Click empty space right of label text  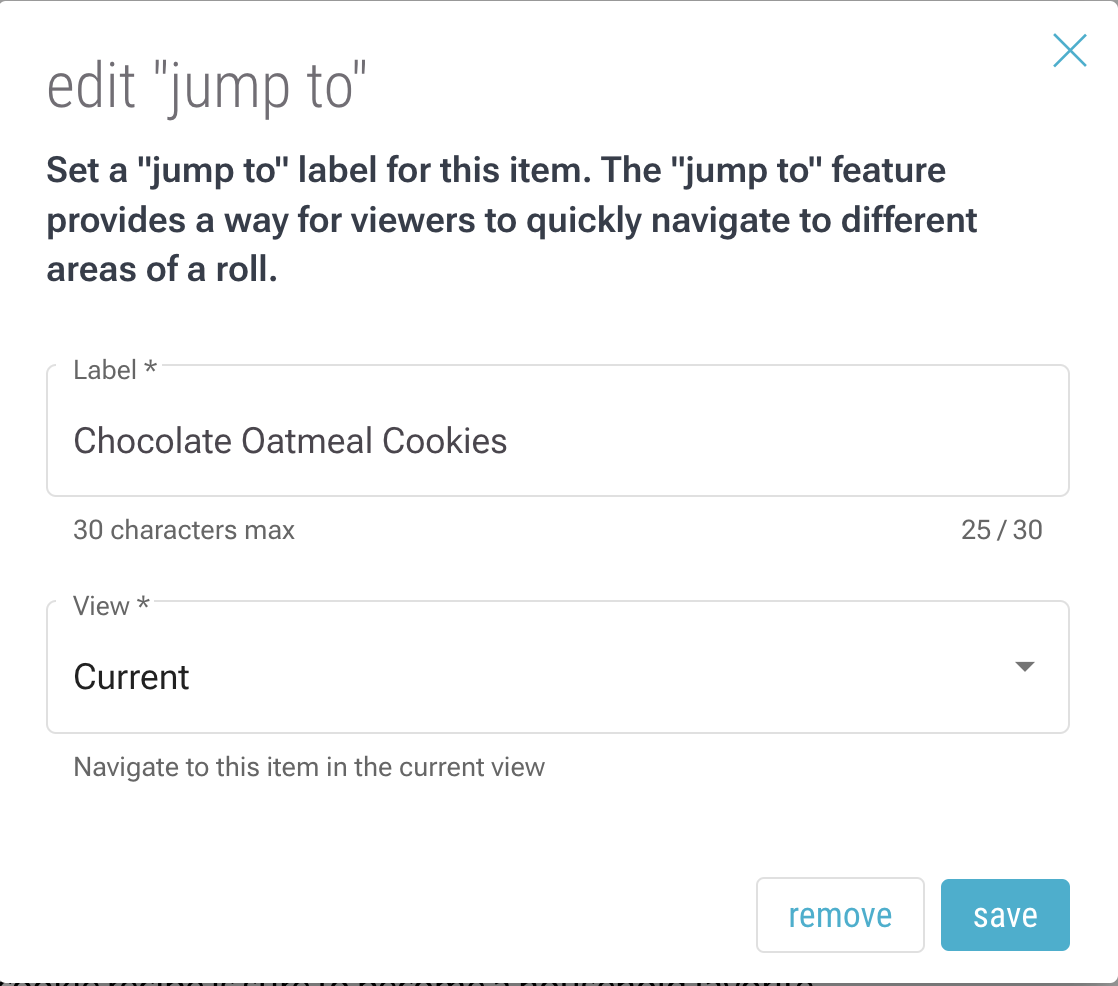pyautogui.click(x=780, y=441)
